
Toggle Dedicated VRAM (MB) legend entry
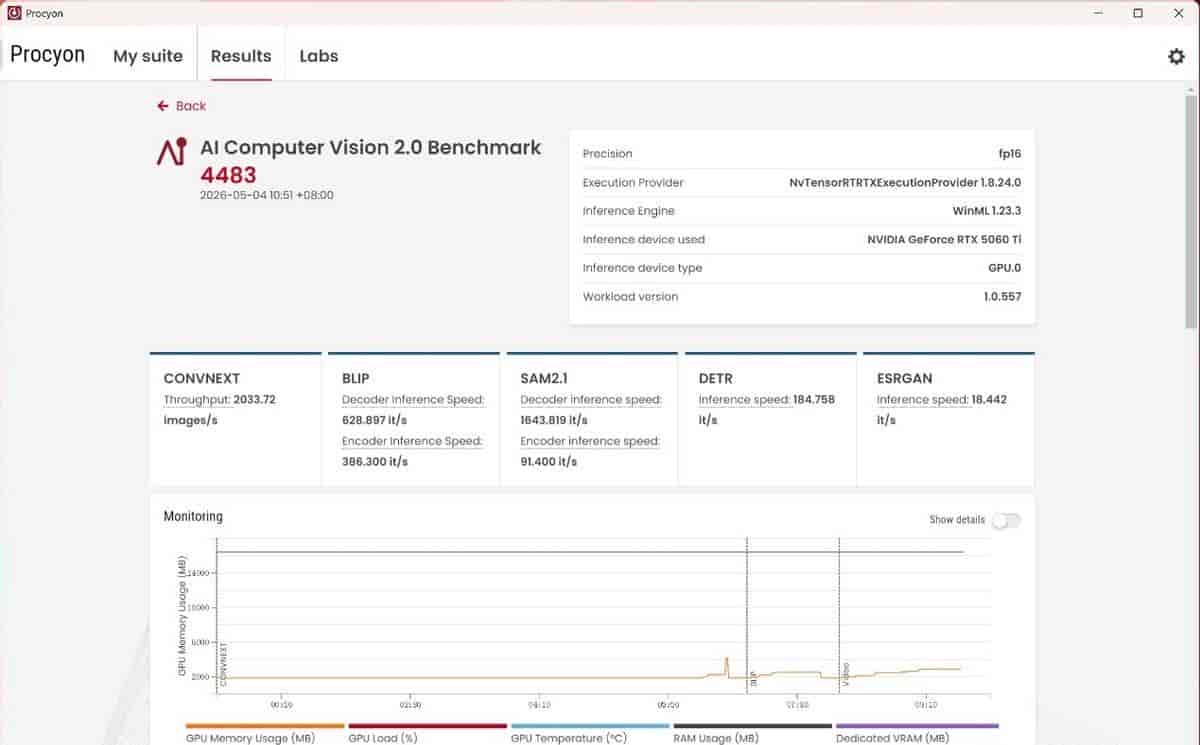pos(916,733)
